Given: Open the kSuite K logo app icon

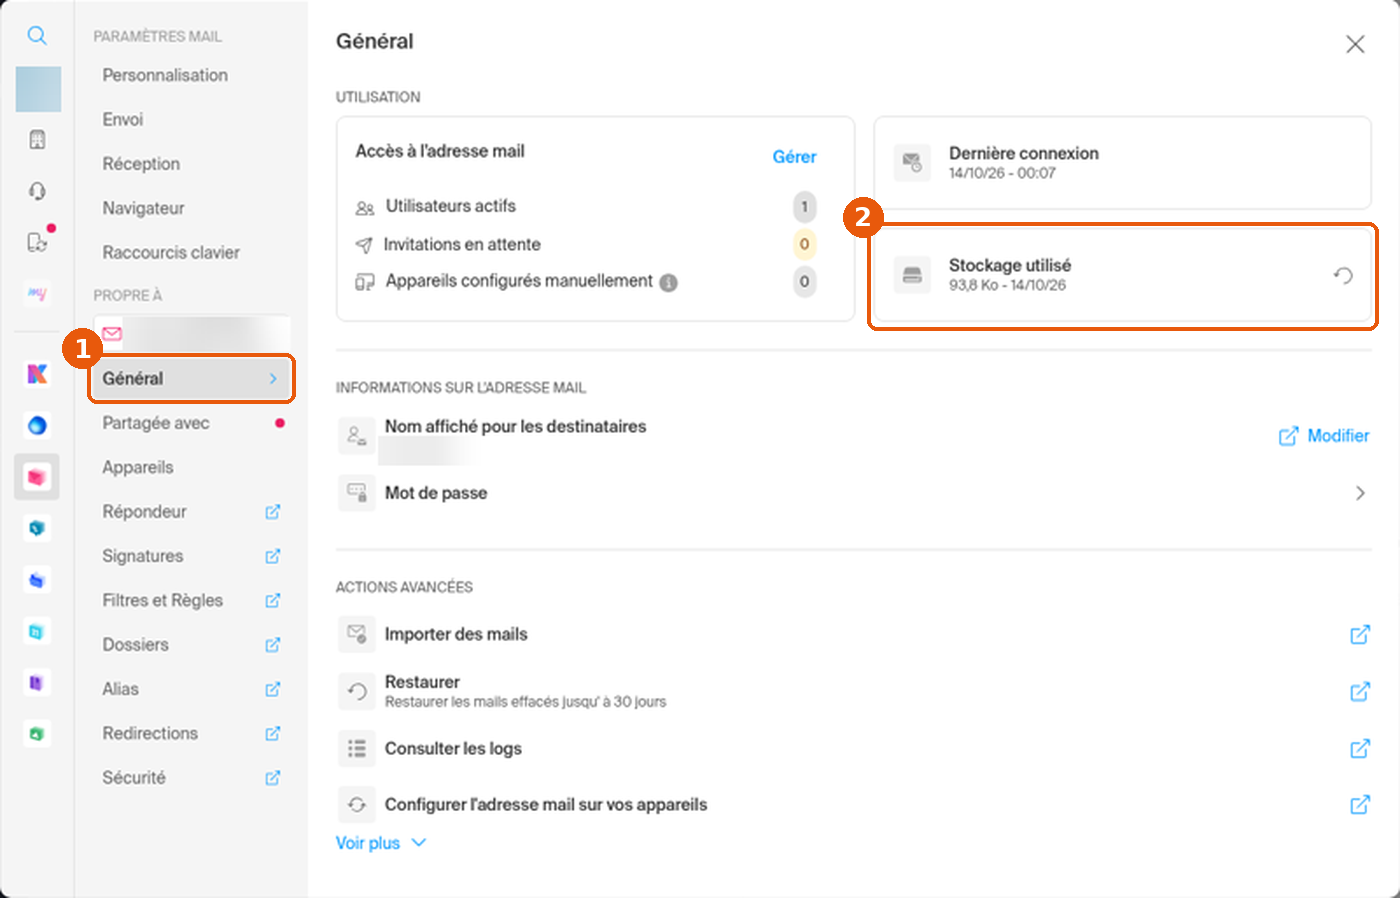Looking at the screenshot, I should coord(37,374).
